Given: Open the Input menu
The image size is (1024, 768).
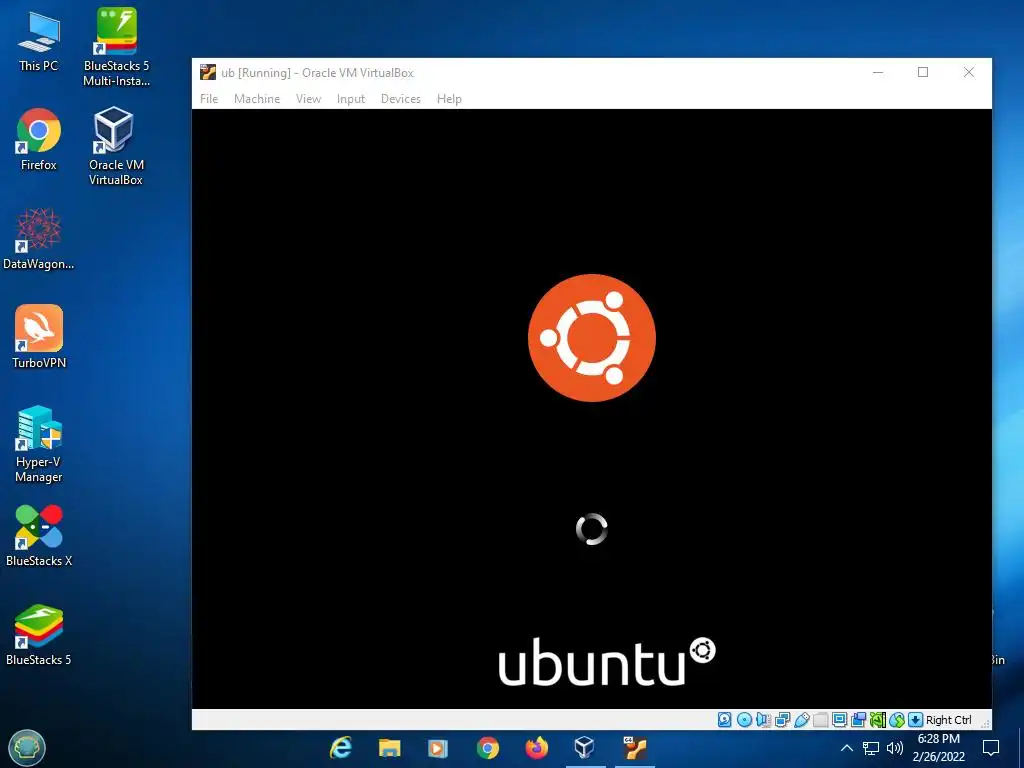Looking at the screenshot, I should click(x=351, y=99).
